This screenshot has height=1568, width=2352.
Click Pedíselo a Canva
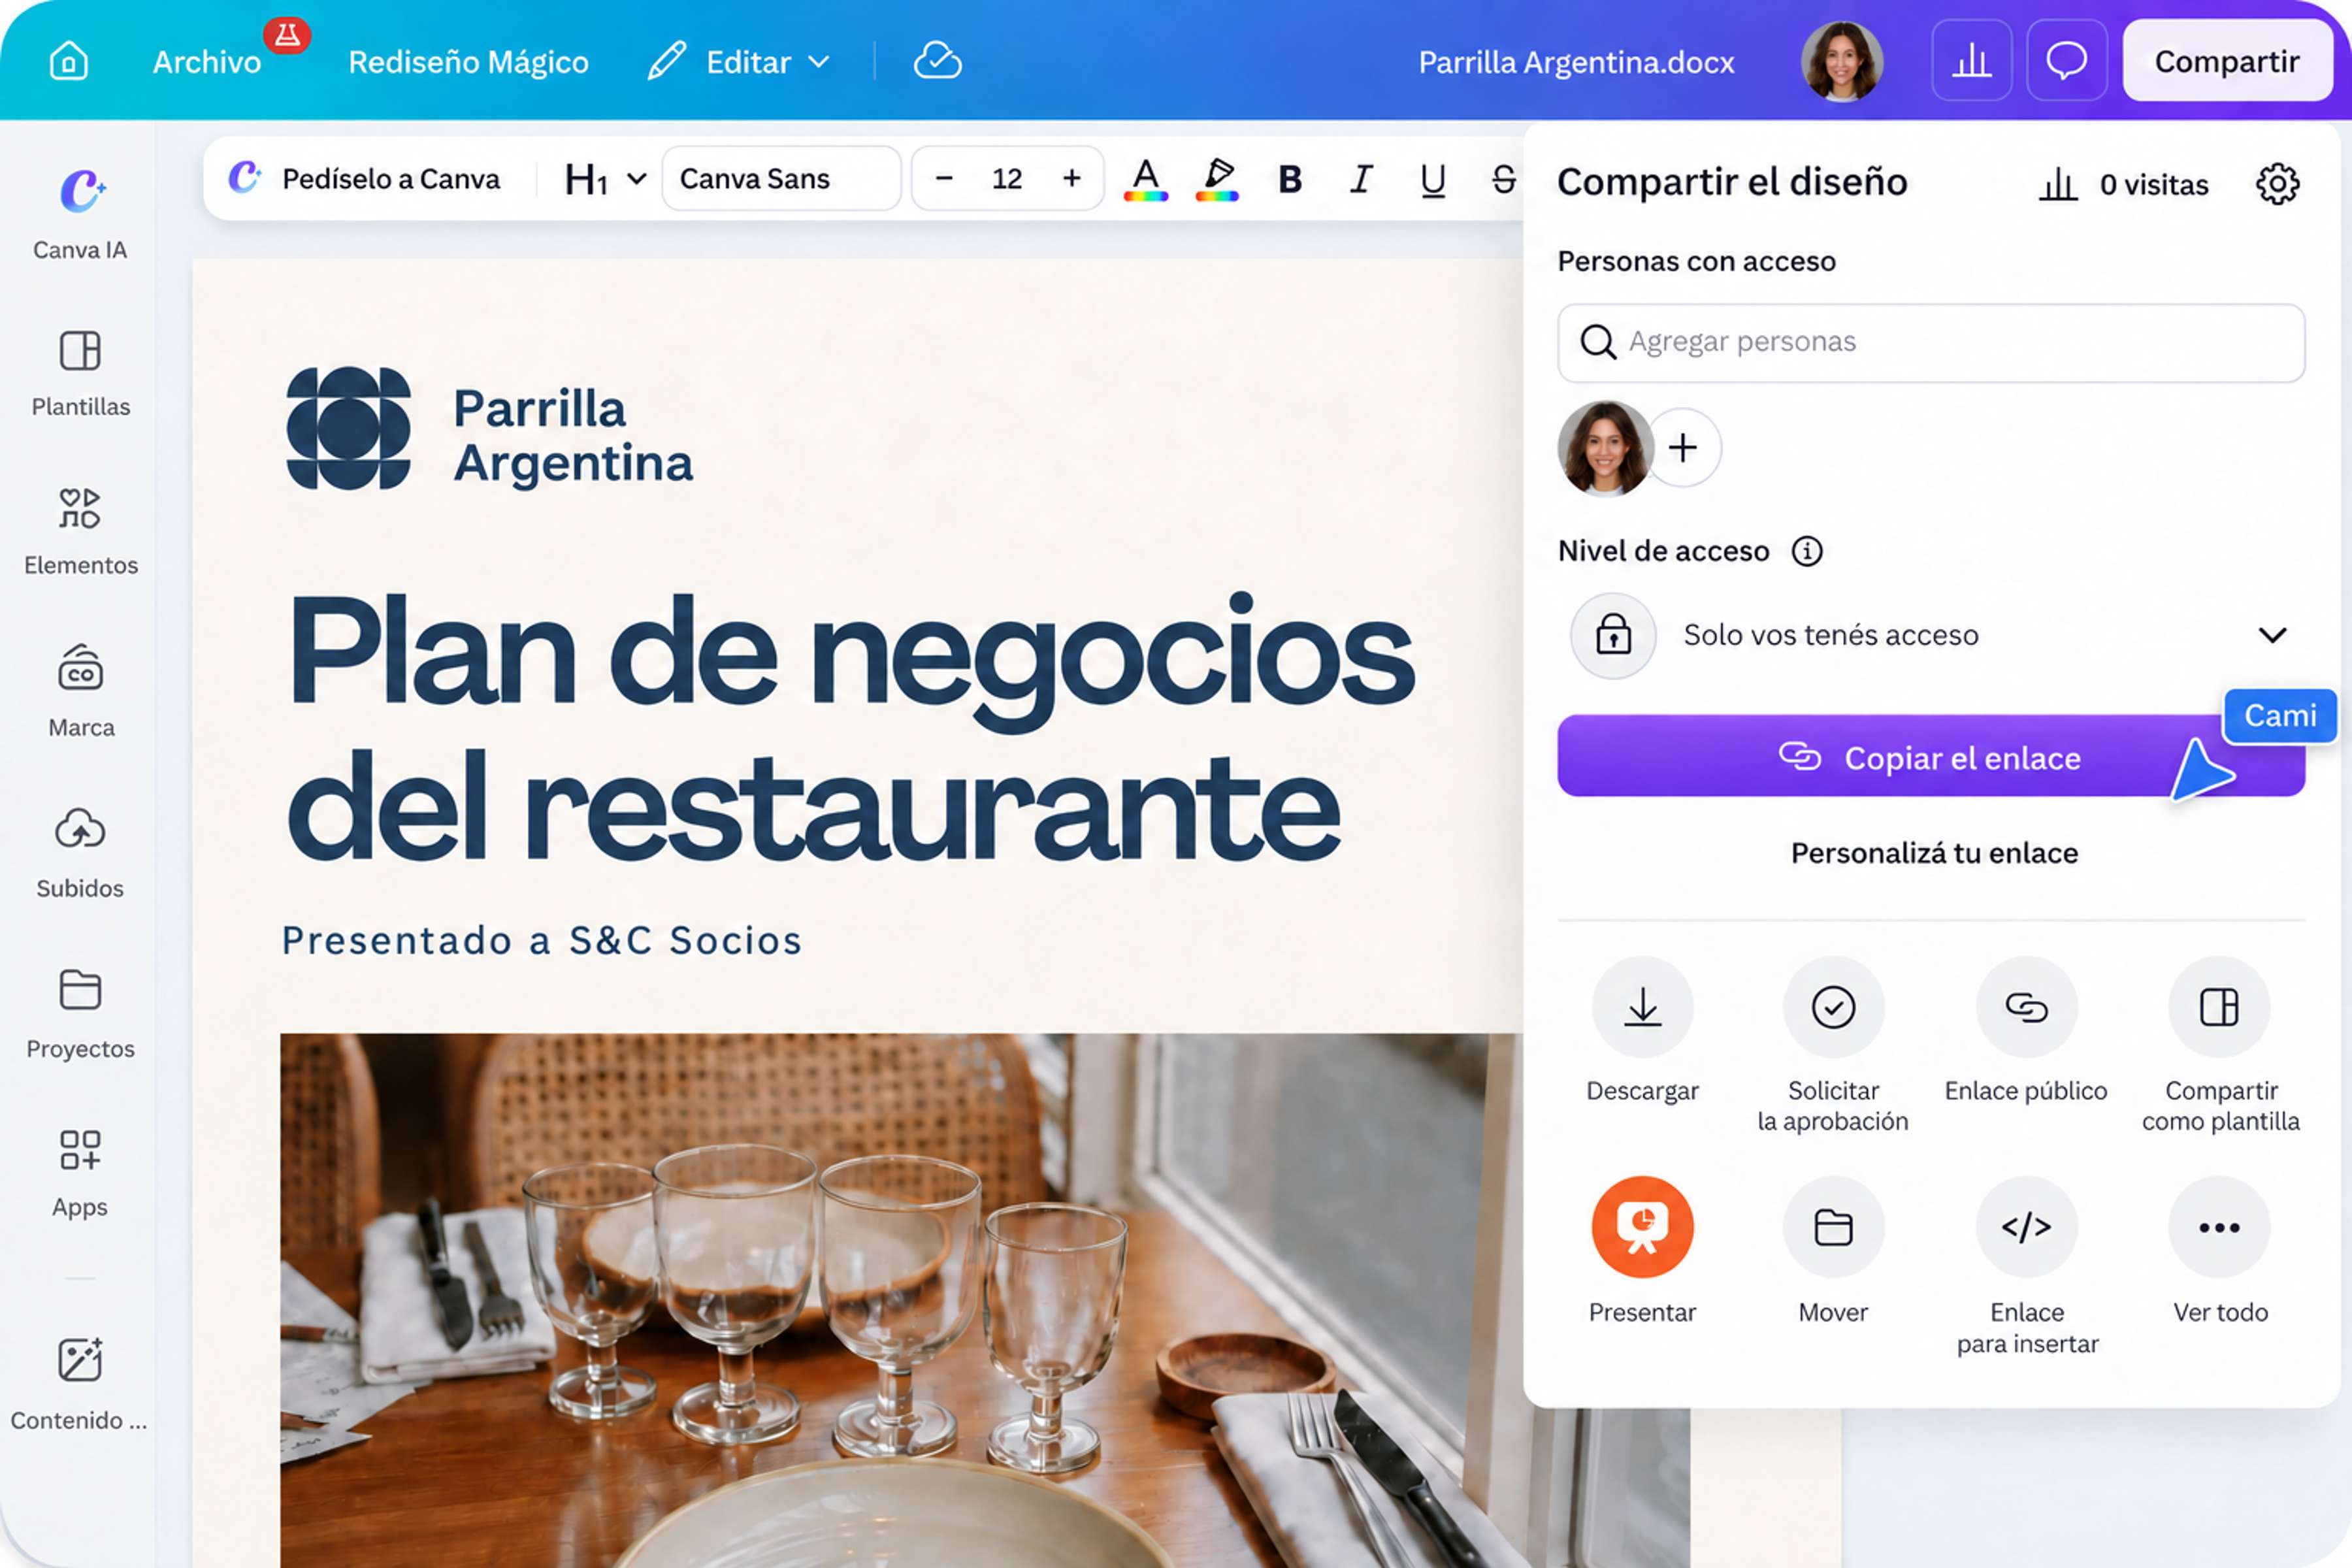pyautogui.click(x=365, y=178)
